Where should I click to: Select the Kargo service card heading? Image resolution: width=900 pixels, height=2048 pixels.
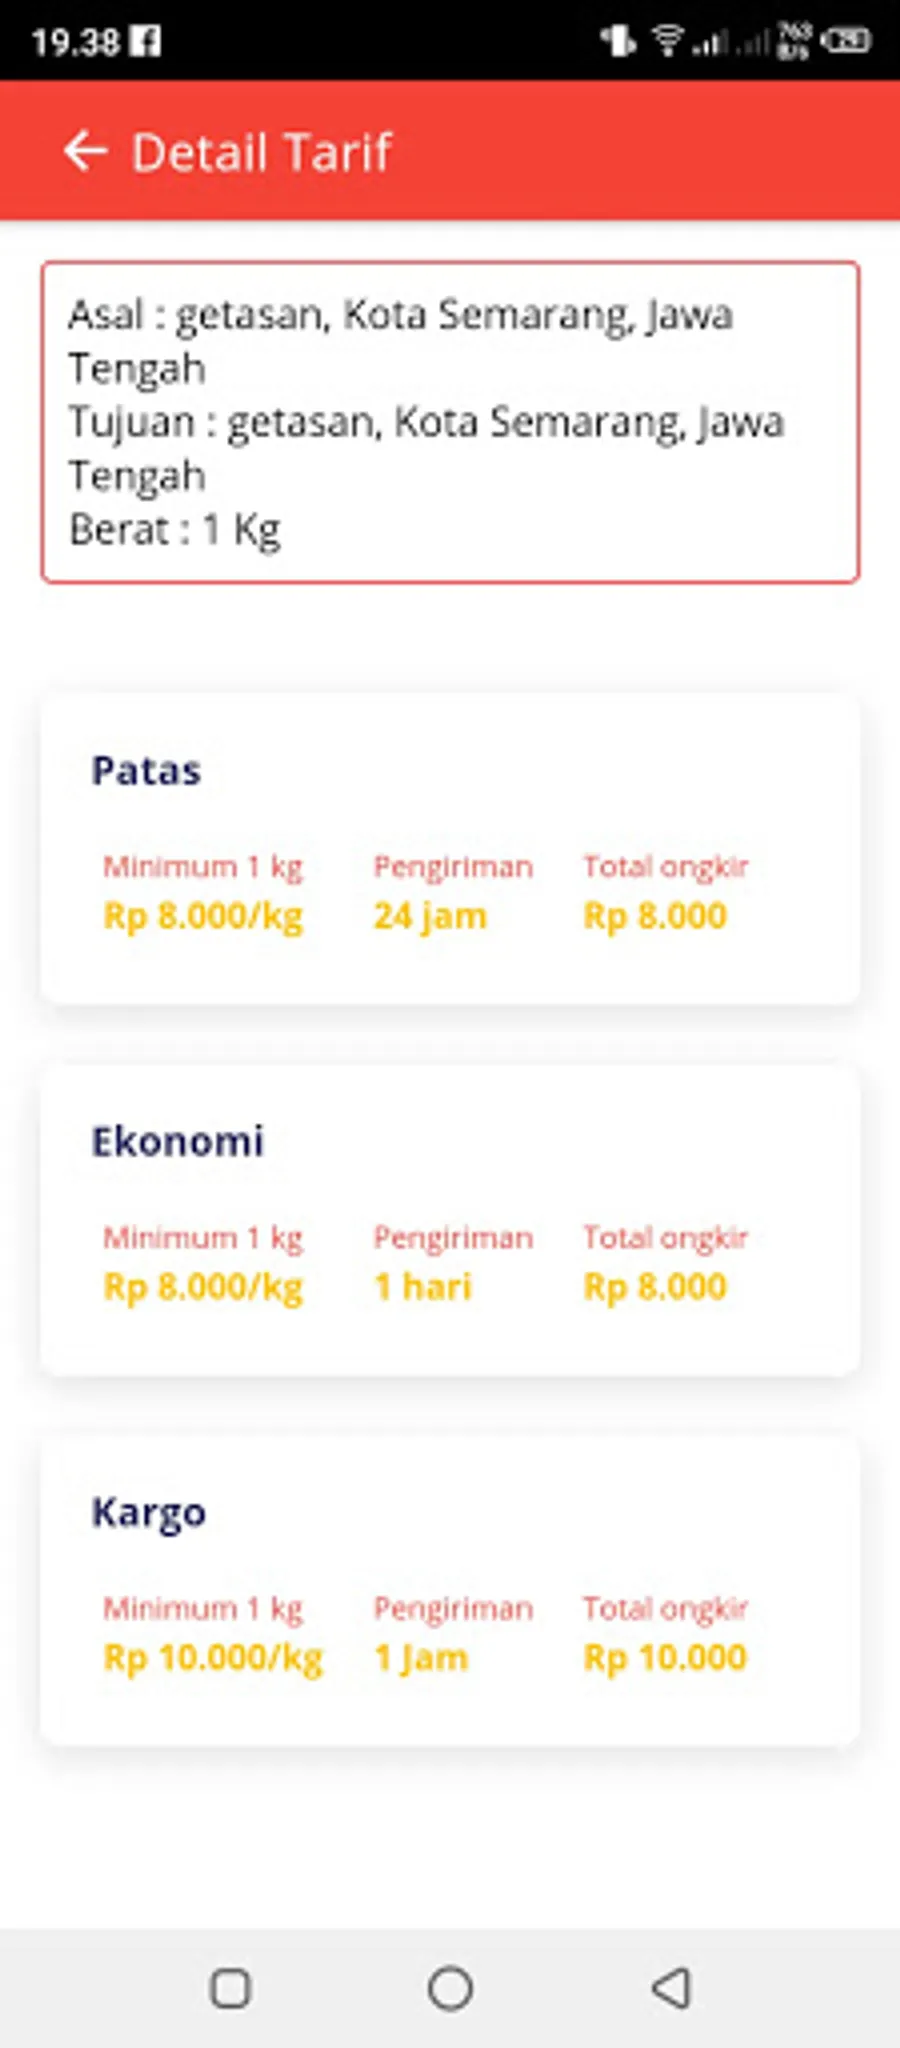(148, 1513)
